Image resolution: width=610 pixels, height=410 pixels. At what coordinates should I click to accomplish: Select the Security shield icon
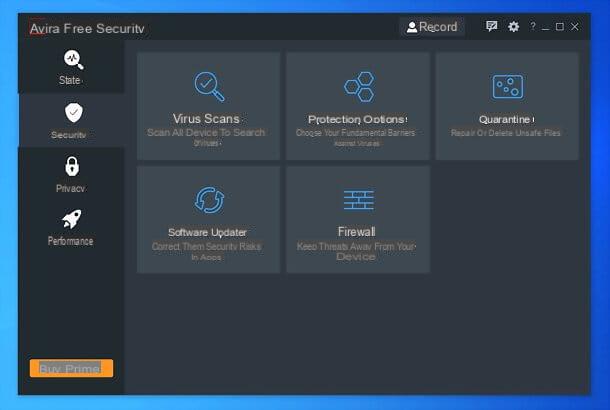[x=74, y=113]
